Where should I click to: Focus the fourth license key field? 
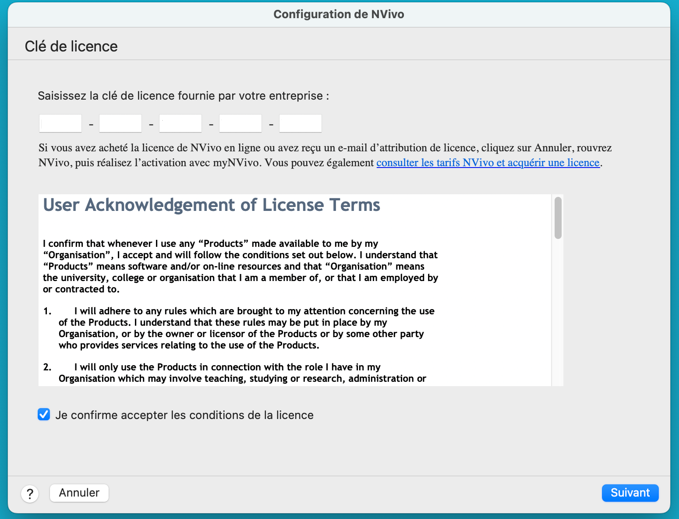coord(240,123)
